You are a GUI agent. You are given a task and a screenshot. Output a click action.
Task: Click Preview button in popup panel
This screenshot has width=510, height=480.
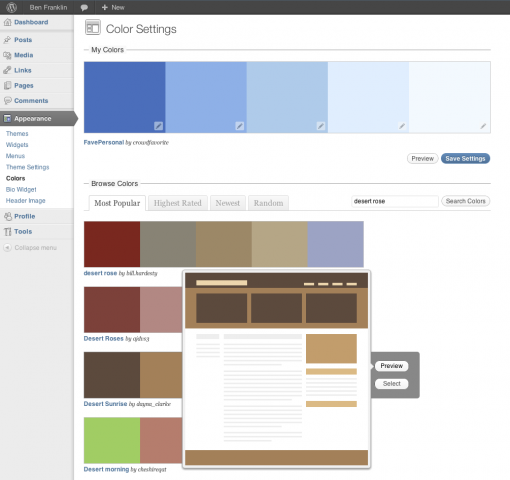[x=392, y=366]
